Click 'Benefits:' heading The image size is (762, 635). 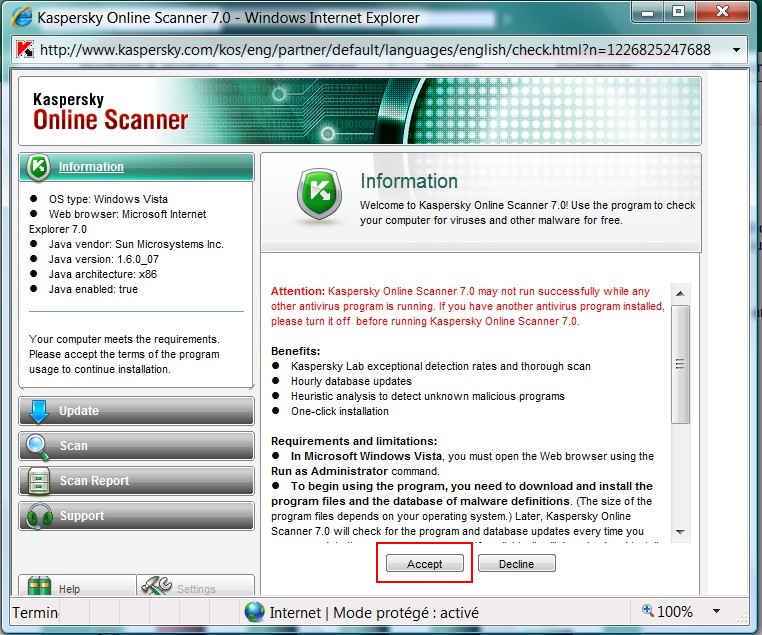pos(295,351)
